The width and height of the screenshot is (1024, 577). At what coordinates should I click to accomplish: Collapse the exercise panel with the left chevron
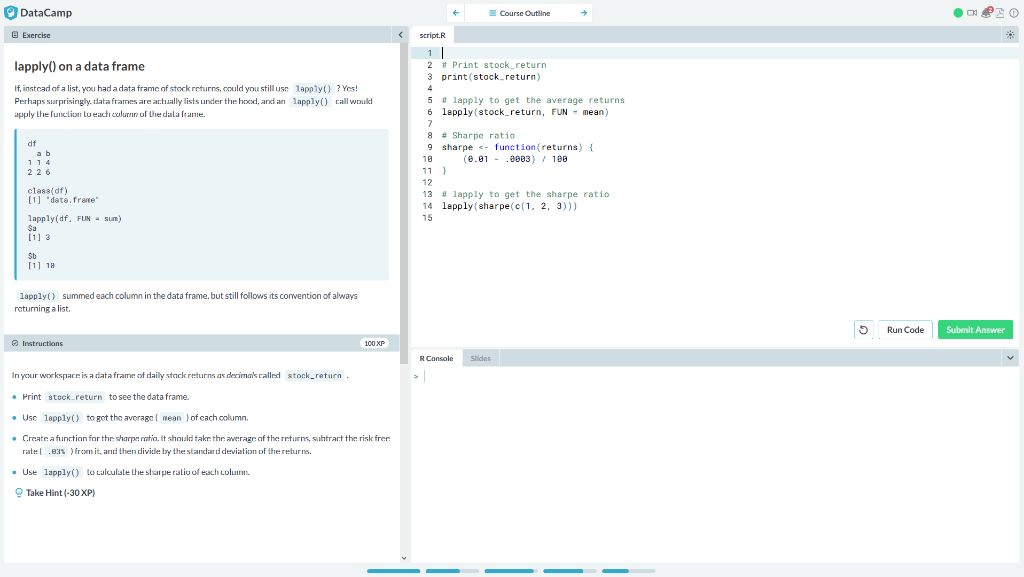click(401, 33)
